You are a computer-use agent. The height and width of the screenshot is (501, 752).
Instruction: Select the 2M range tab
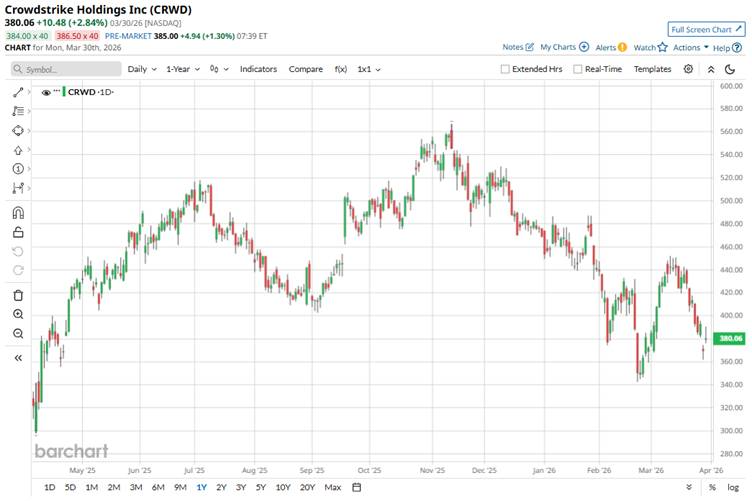coord(114,487)
